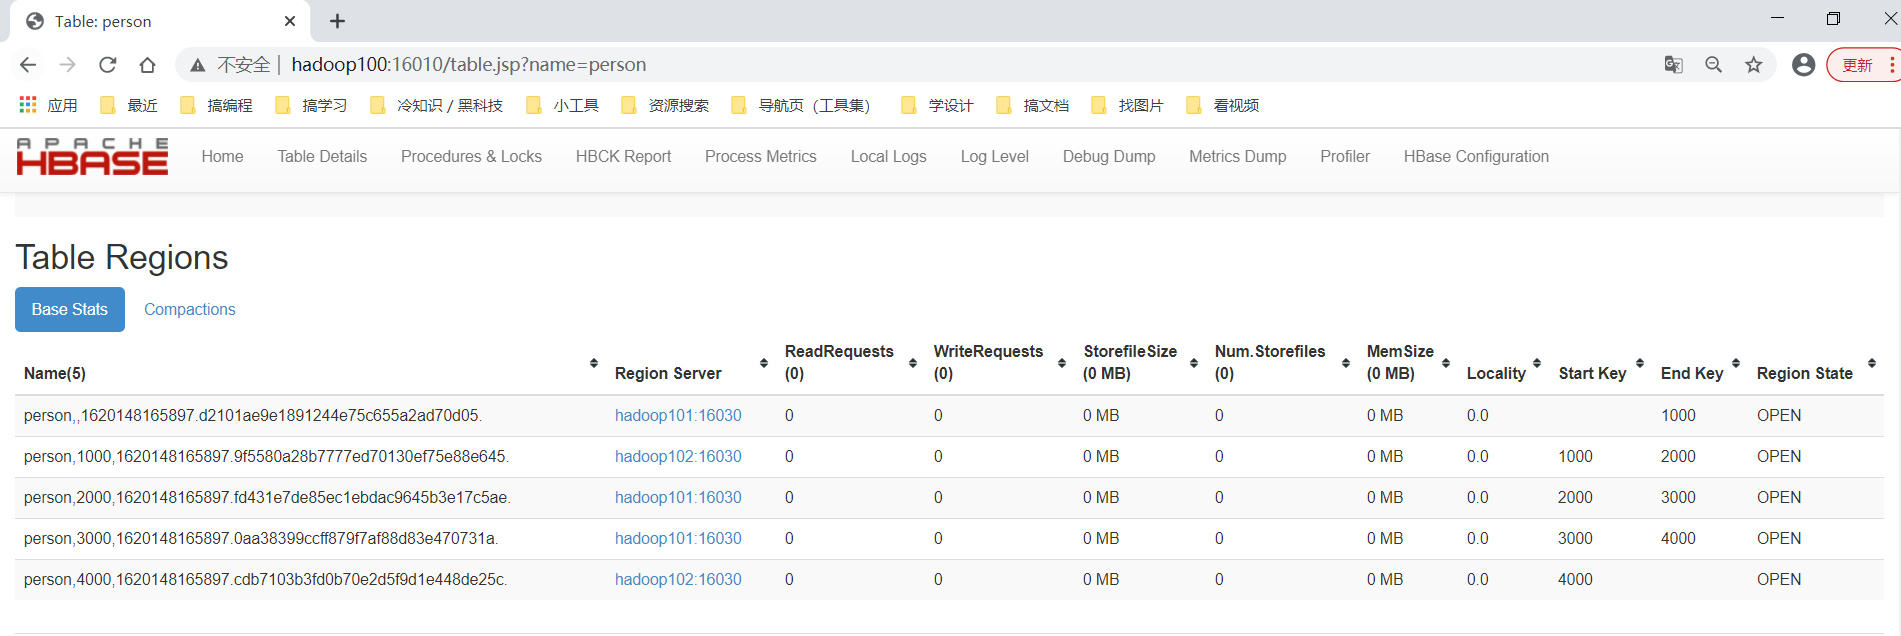Select the Base Stats tab

(x=70, y=310)
